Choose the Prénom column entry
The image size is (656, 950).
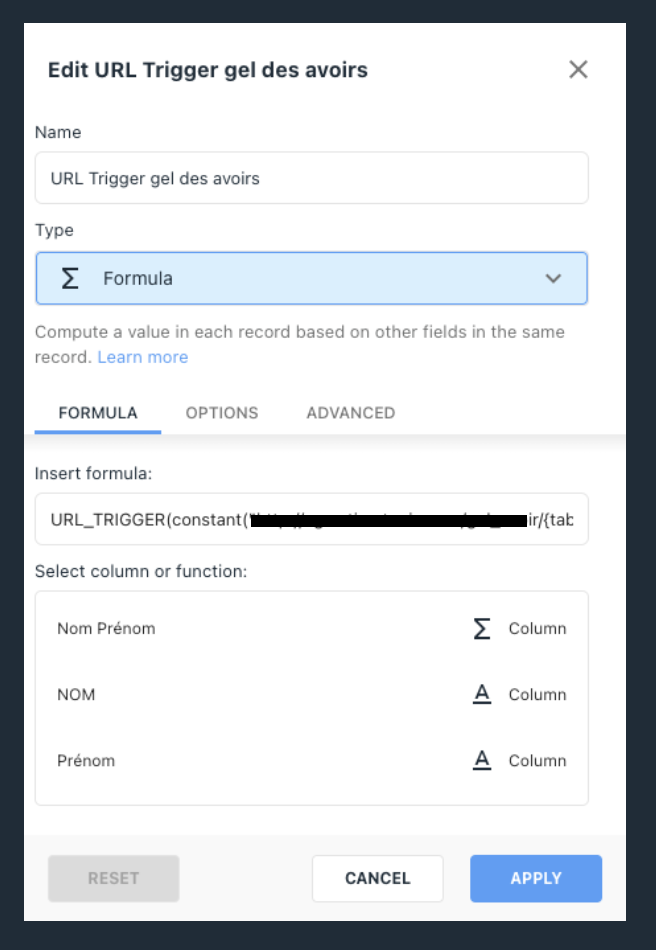[311, 760]
